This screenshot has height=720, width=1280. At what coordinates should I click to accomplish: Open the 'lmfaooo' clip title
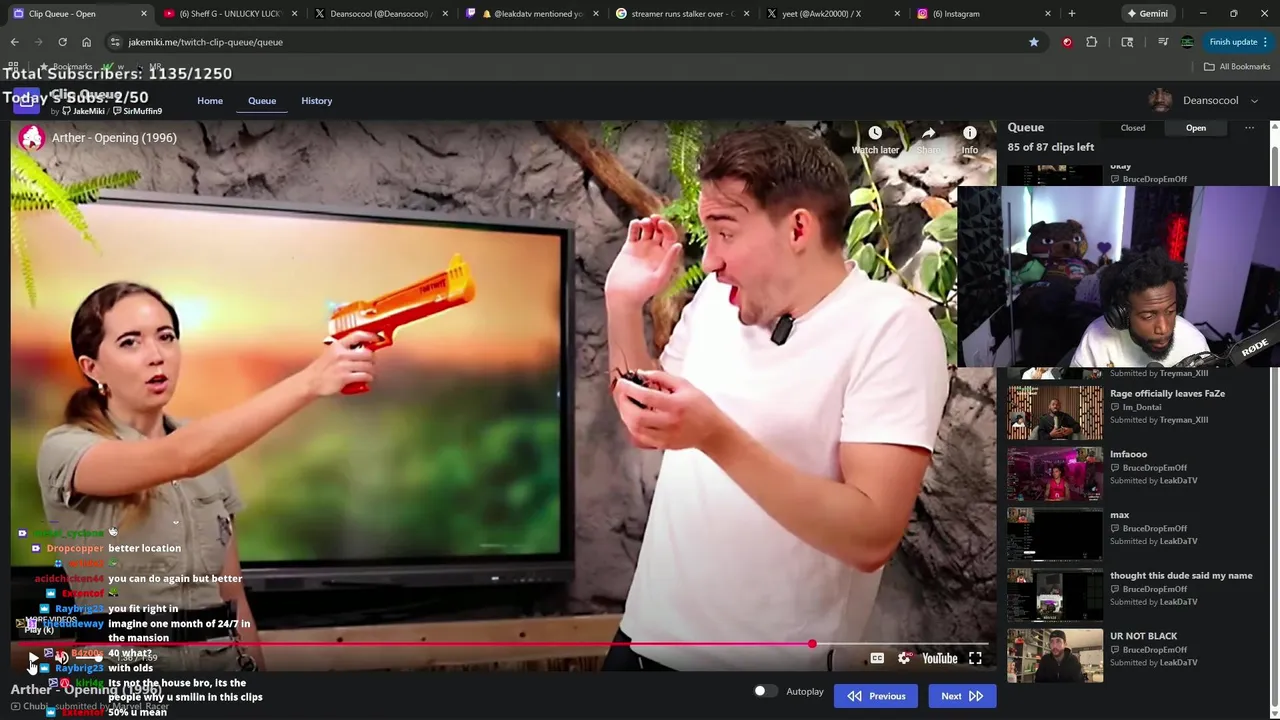1128,454
